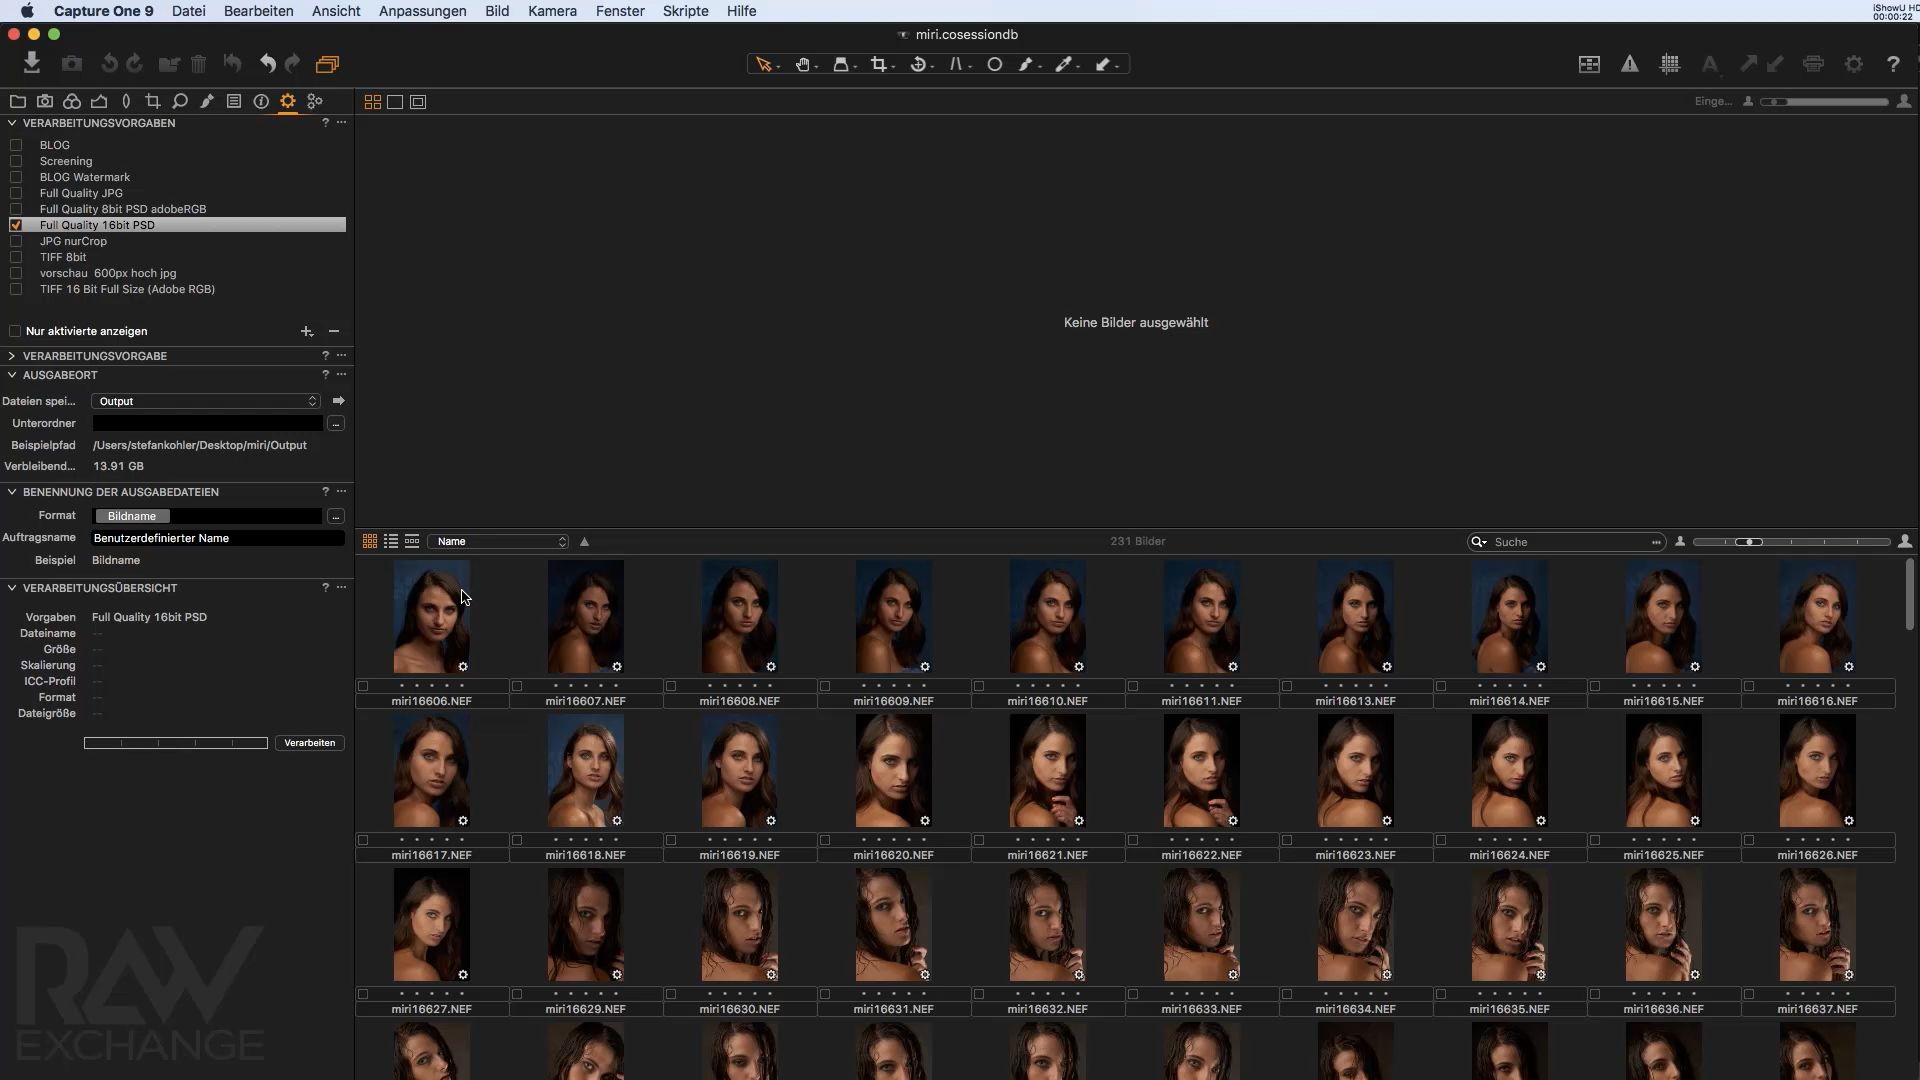Enable the BLOG Watermark recipe checkbox
The width and height of the screenshot is (1920, 1080).
[x=16, y=177]
